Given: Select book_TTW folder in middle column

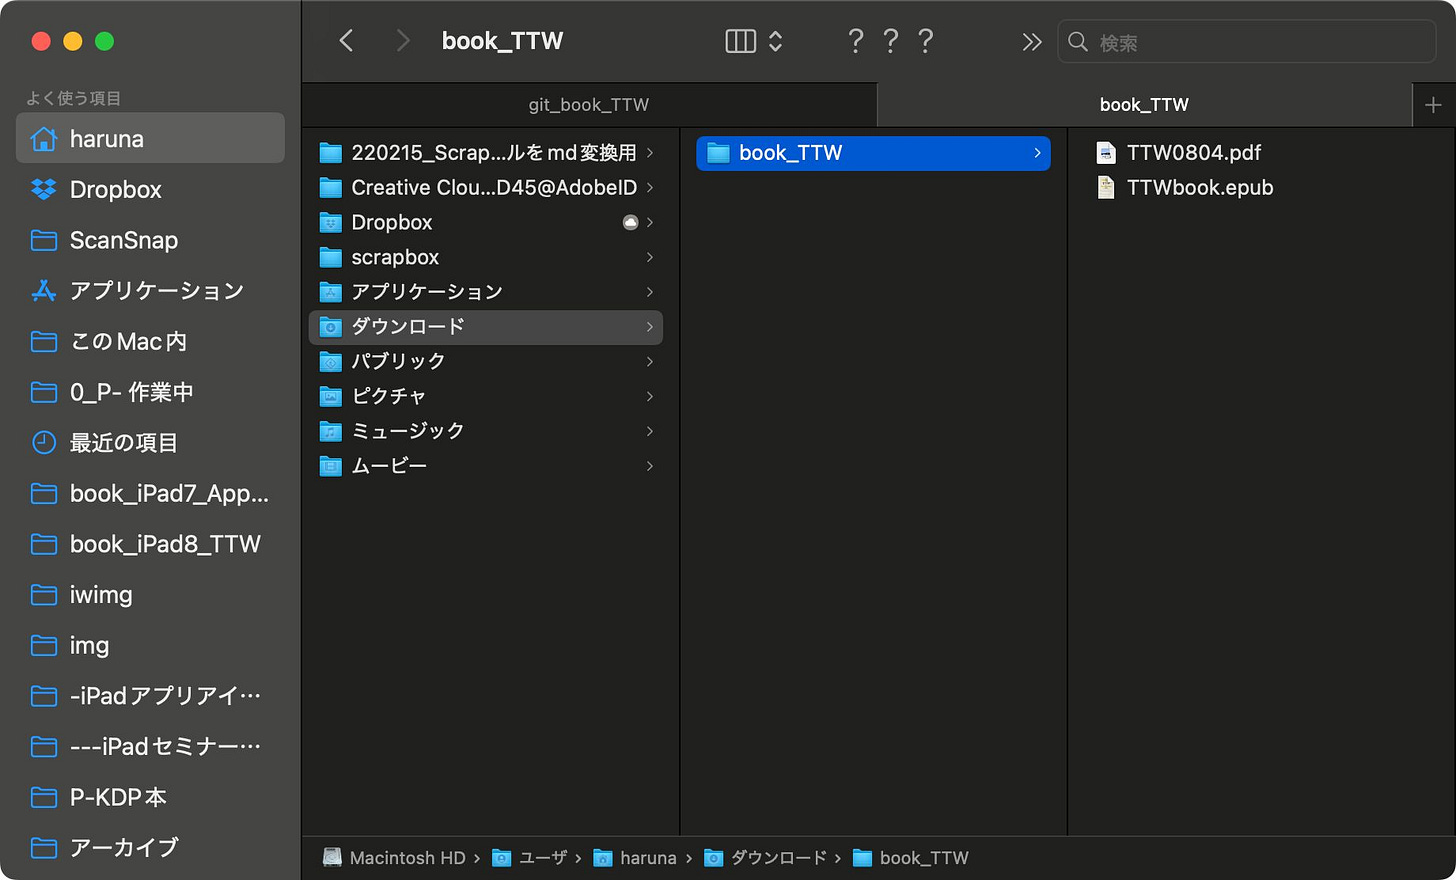Looking at the screenshot, I should tap(873, 153).
